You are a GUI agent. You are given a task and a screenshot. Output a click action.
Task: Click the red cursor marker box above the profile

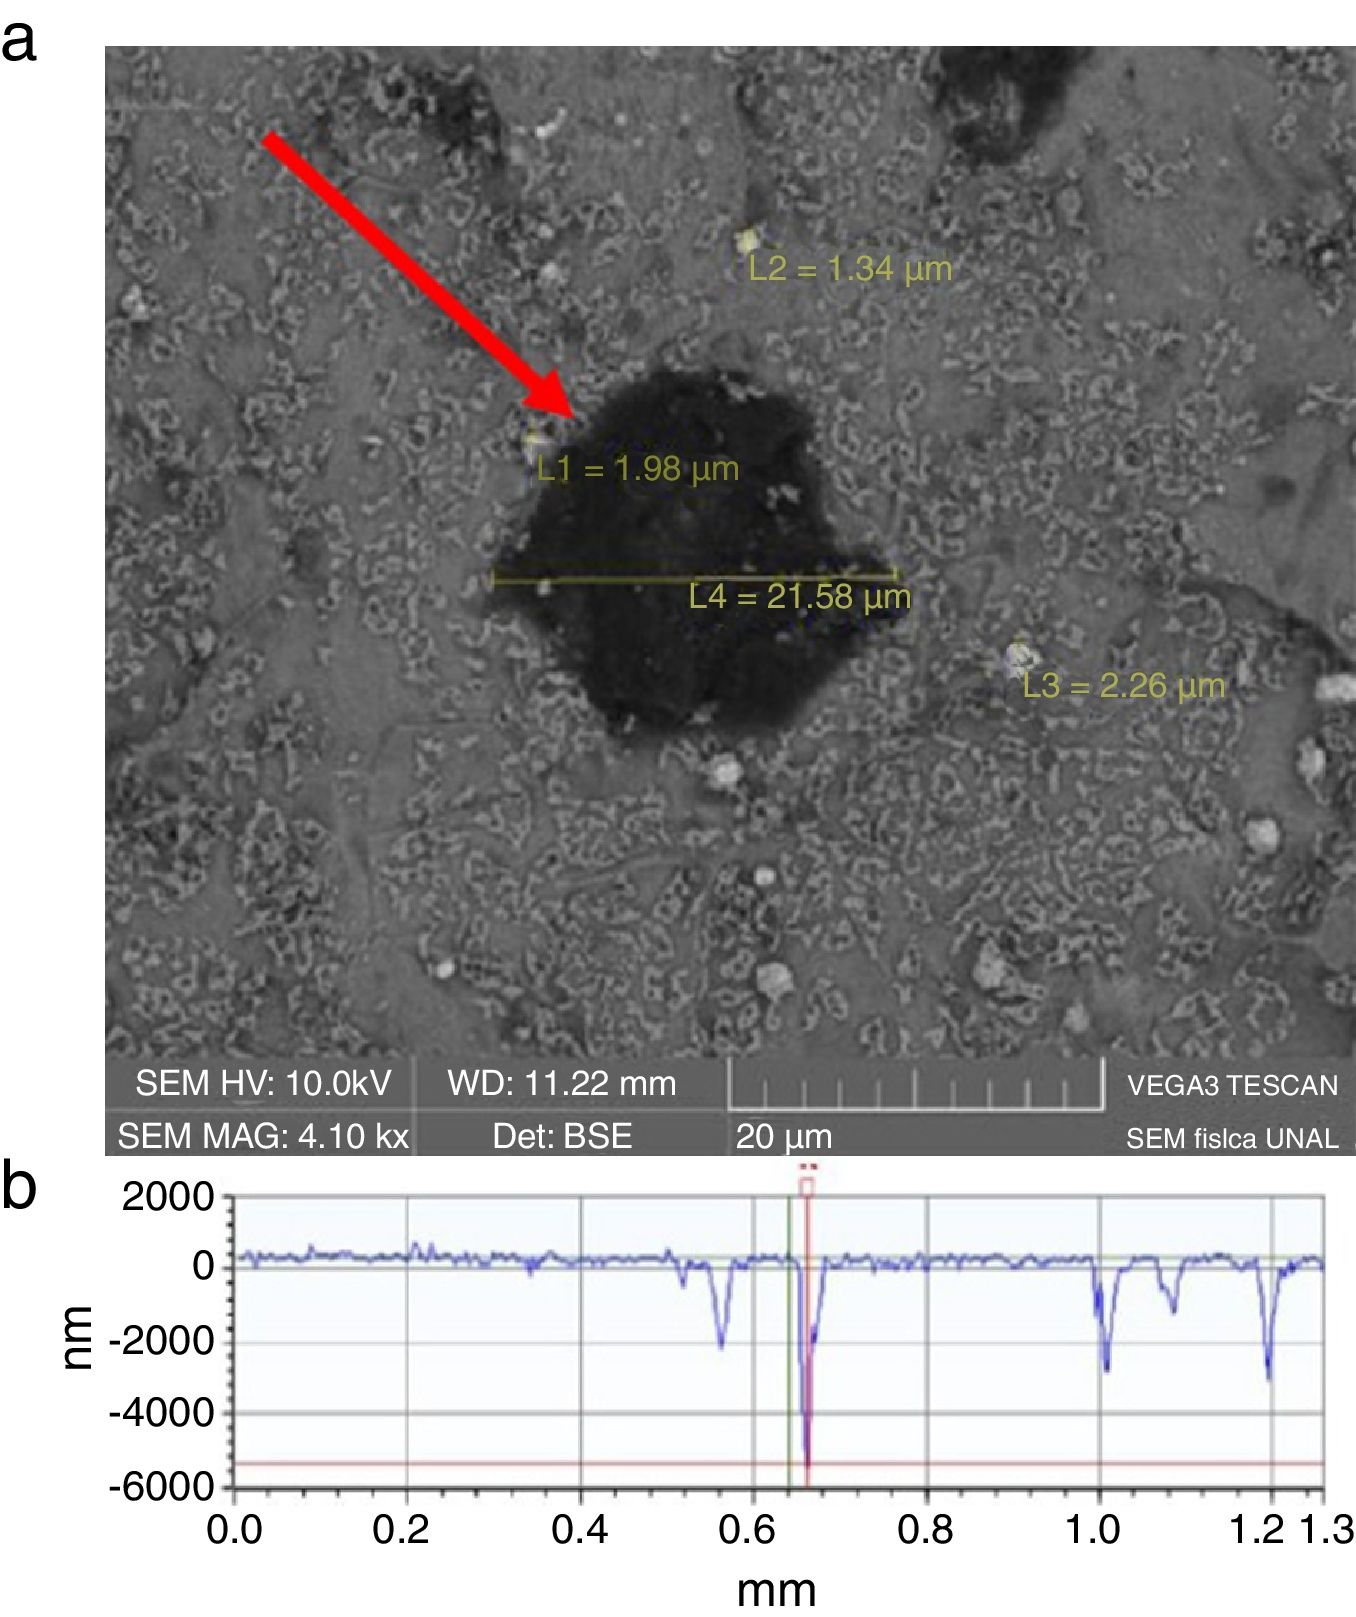click(x=806, y=1186)
